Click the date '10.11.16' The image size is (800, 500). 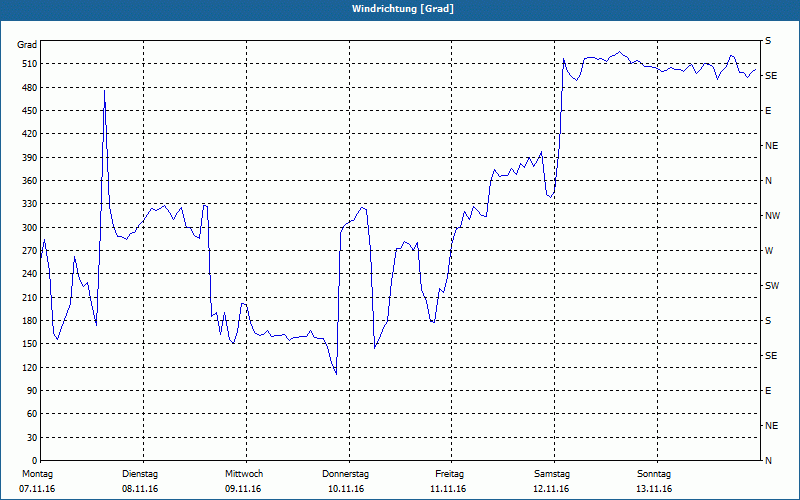tap(346, 489)
